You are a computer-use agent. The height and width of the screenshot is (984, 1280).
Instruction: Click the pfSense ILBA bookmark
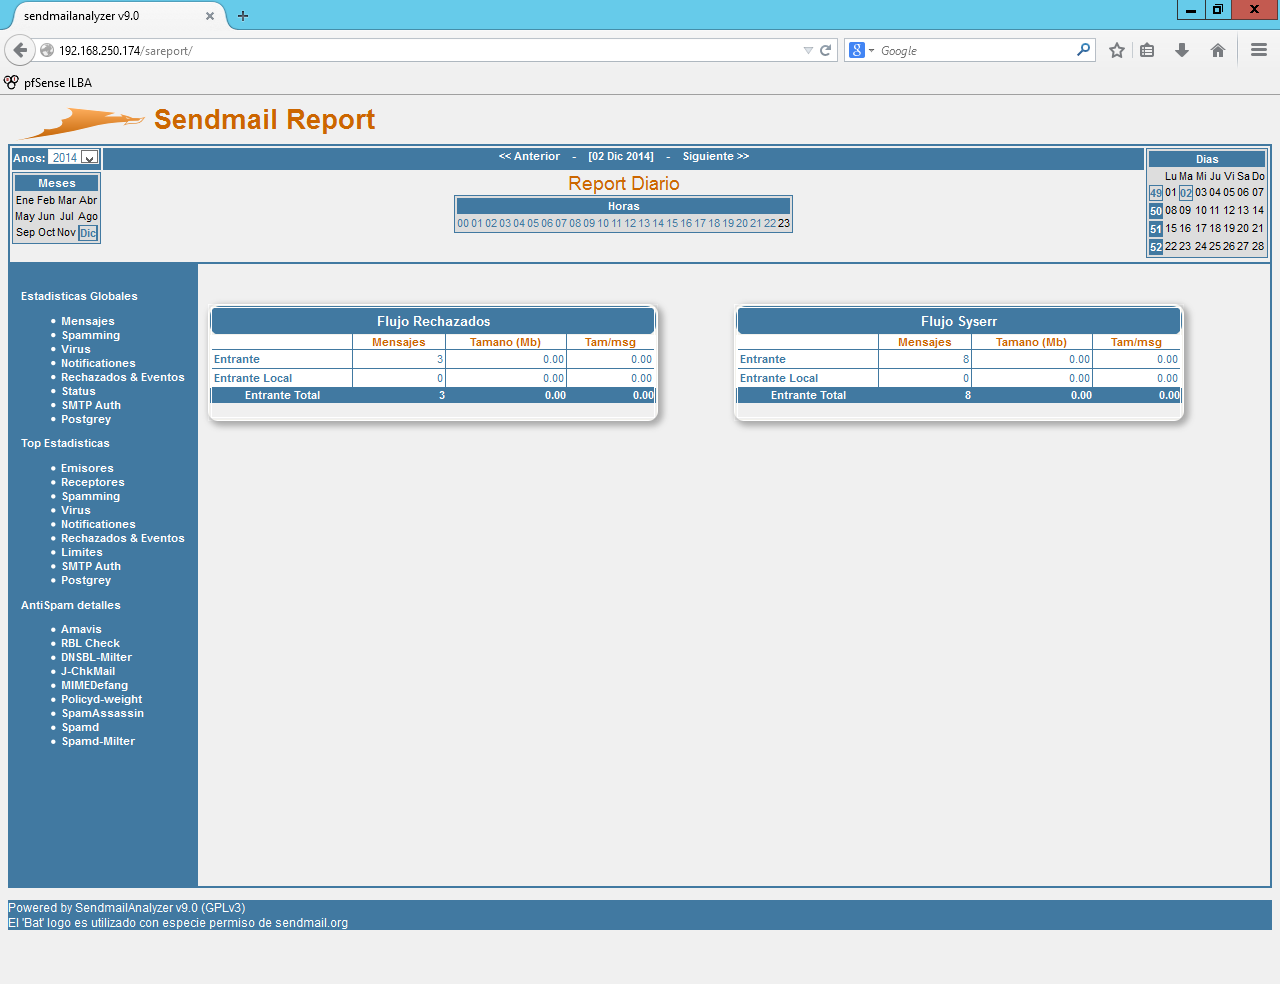point(48,83)
